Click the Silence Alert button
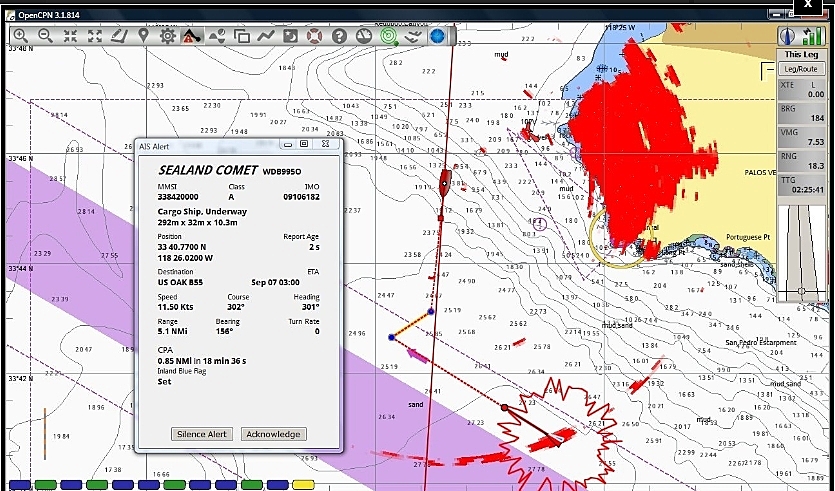The height and width of the screenshot is (491, 835). point(202,434)
